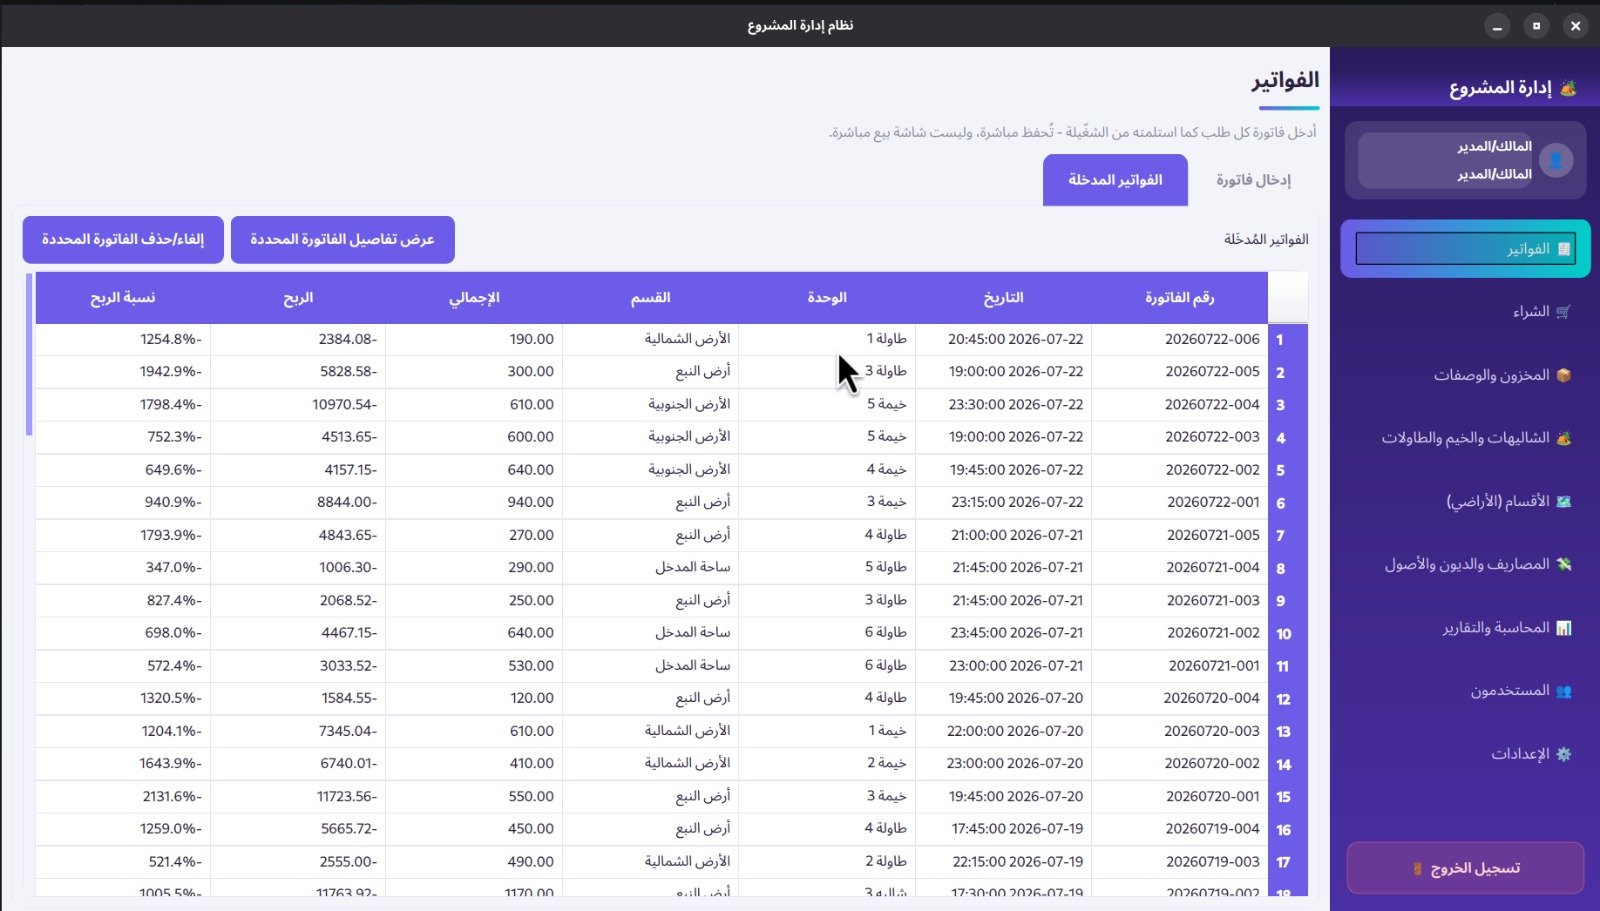The height and width of the screenshot is (911, 1600).
Task: Click the tent icon for الشاليهات والخيم والطاولات
Action: 1564,438
